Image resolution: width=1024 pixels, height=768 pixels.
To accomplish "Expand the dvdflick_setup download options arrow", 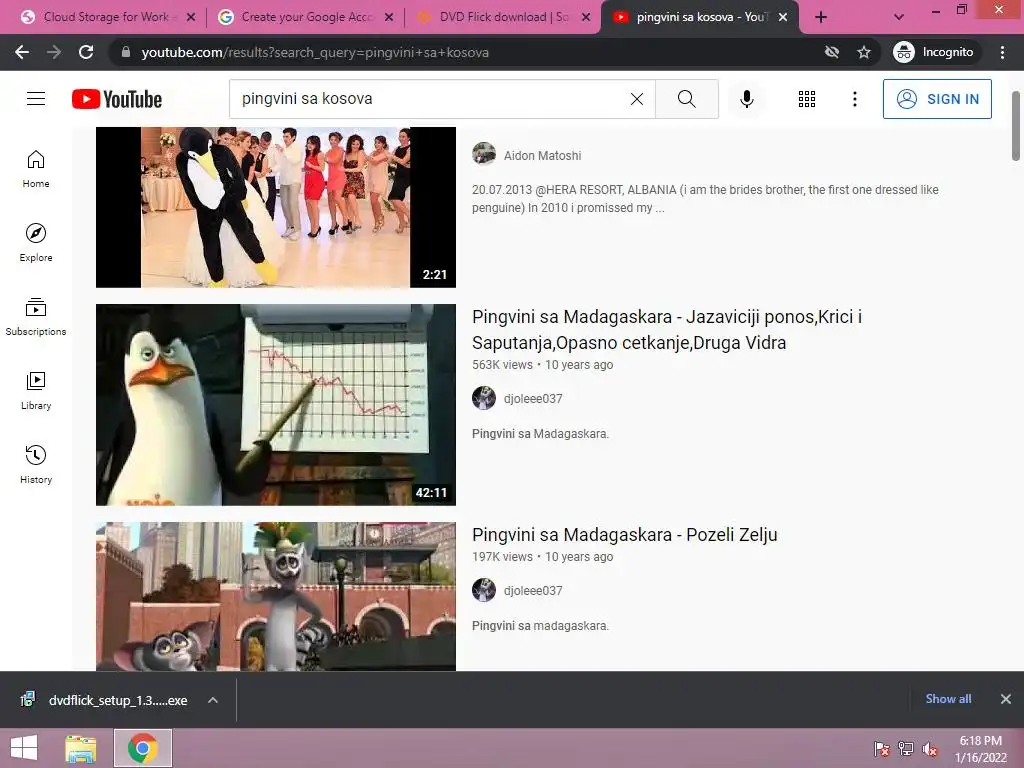I will click(212, 700).
